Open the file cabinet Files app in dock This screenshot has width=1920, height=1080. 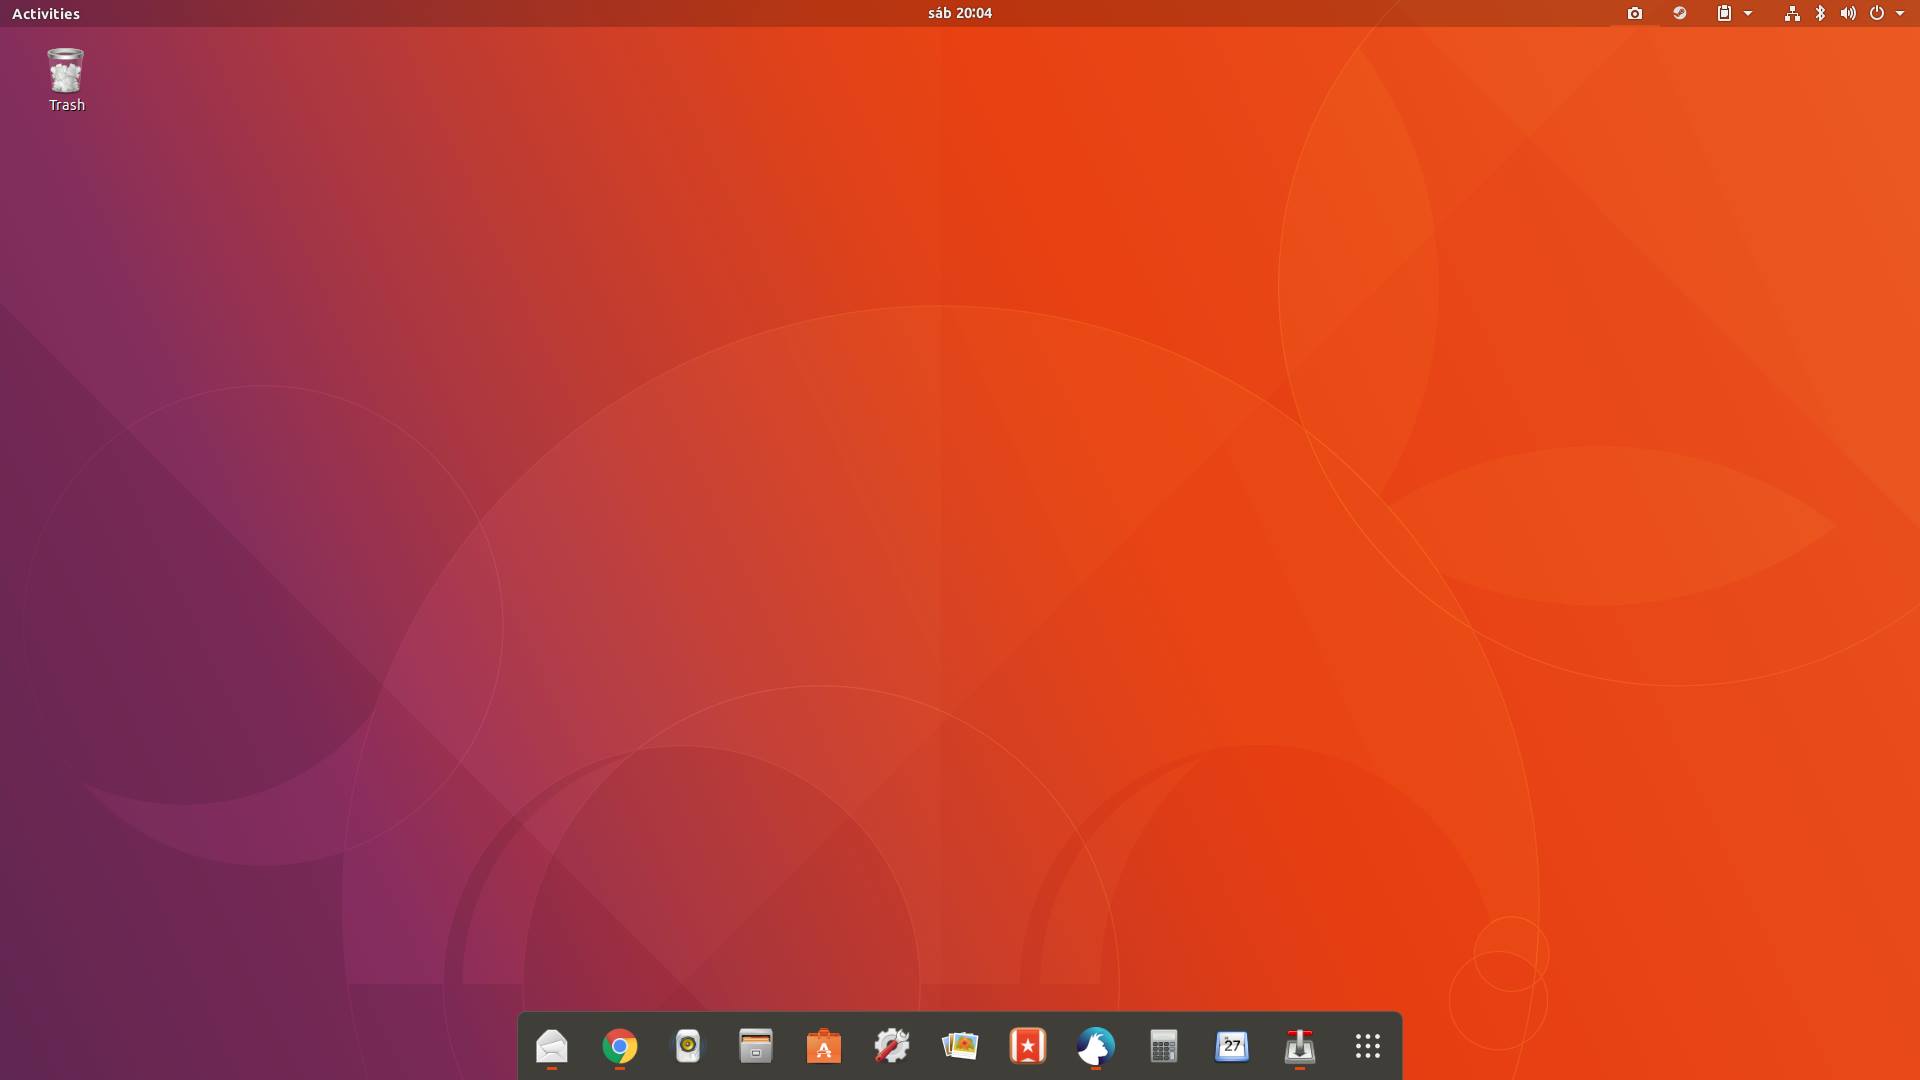(x=756, y=1046)
